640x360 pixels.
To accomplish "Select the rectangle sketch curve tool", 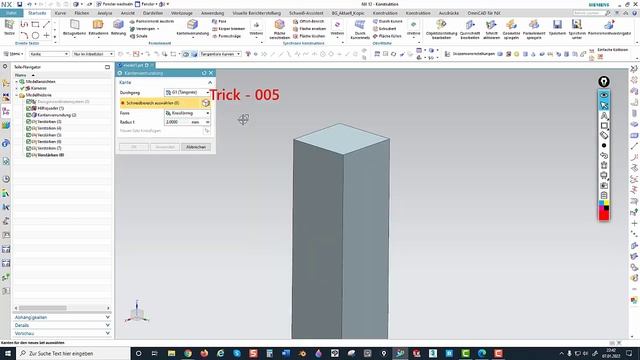I will (36, 24).
